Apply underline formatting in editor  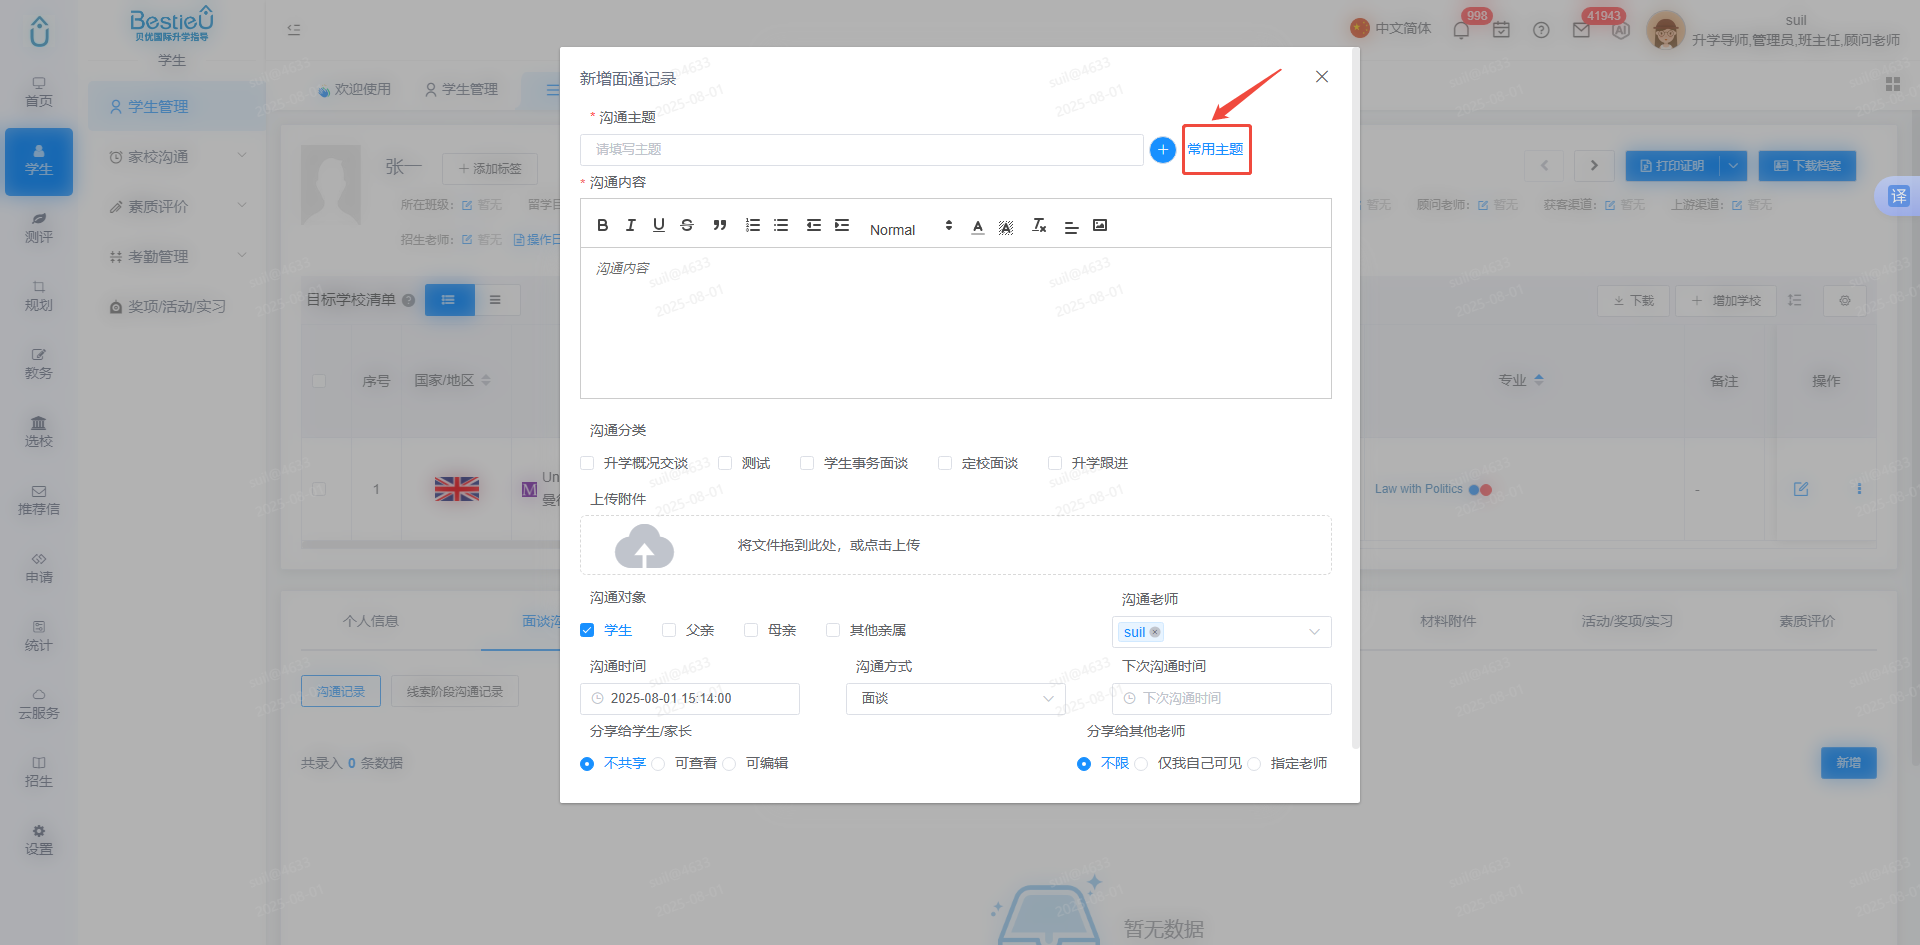coord(659,226)
